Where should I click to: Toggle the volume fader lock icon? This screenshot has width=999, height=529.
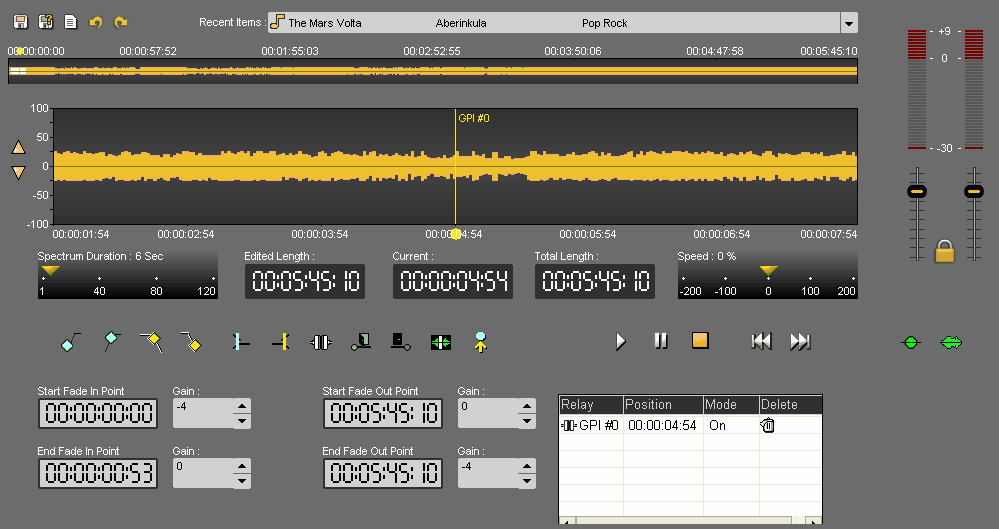[944, 251]
